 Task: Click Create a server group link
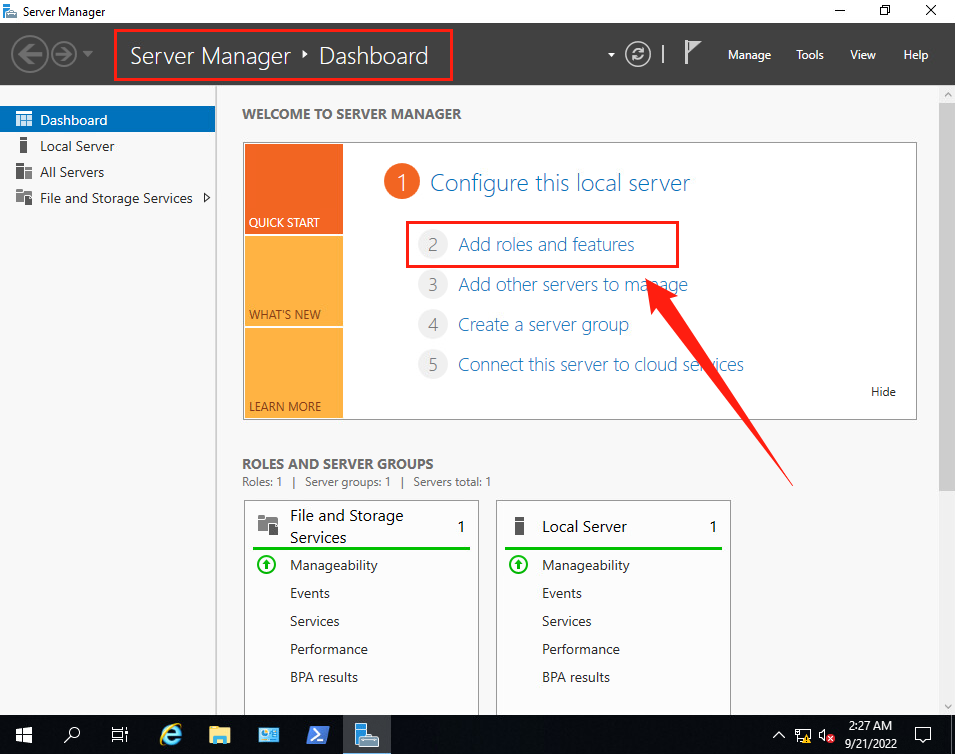[543, 324]
